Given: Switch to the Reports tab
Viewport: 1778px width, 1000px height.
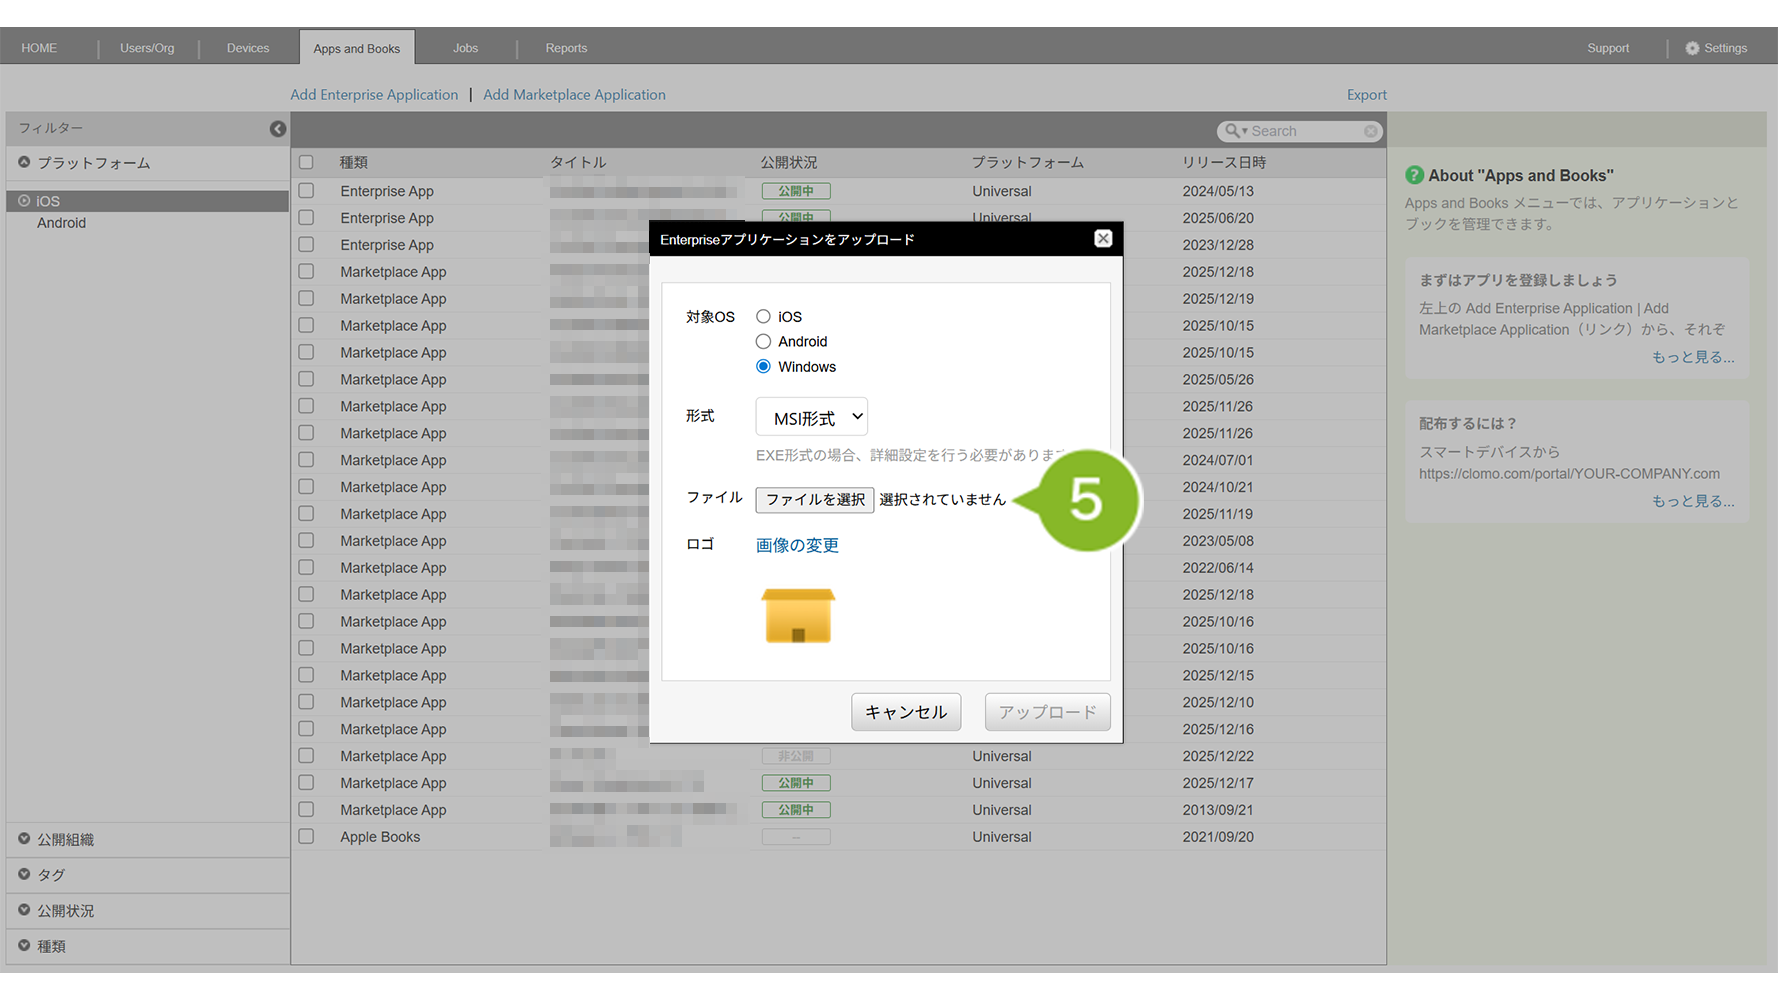Looking at the screenshot, I should pos(566,48).
